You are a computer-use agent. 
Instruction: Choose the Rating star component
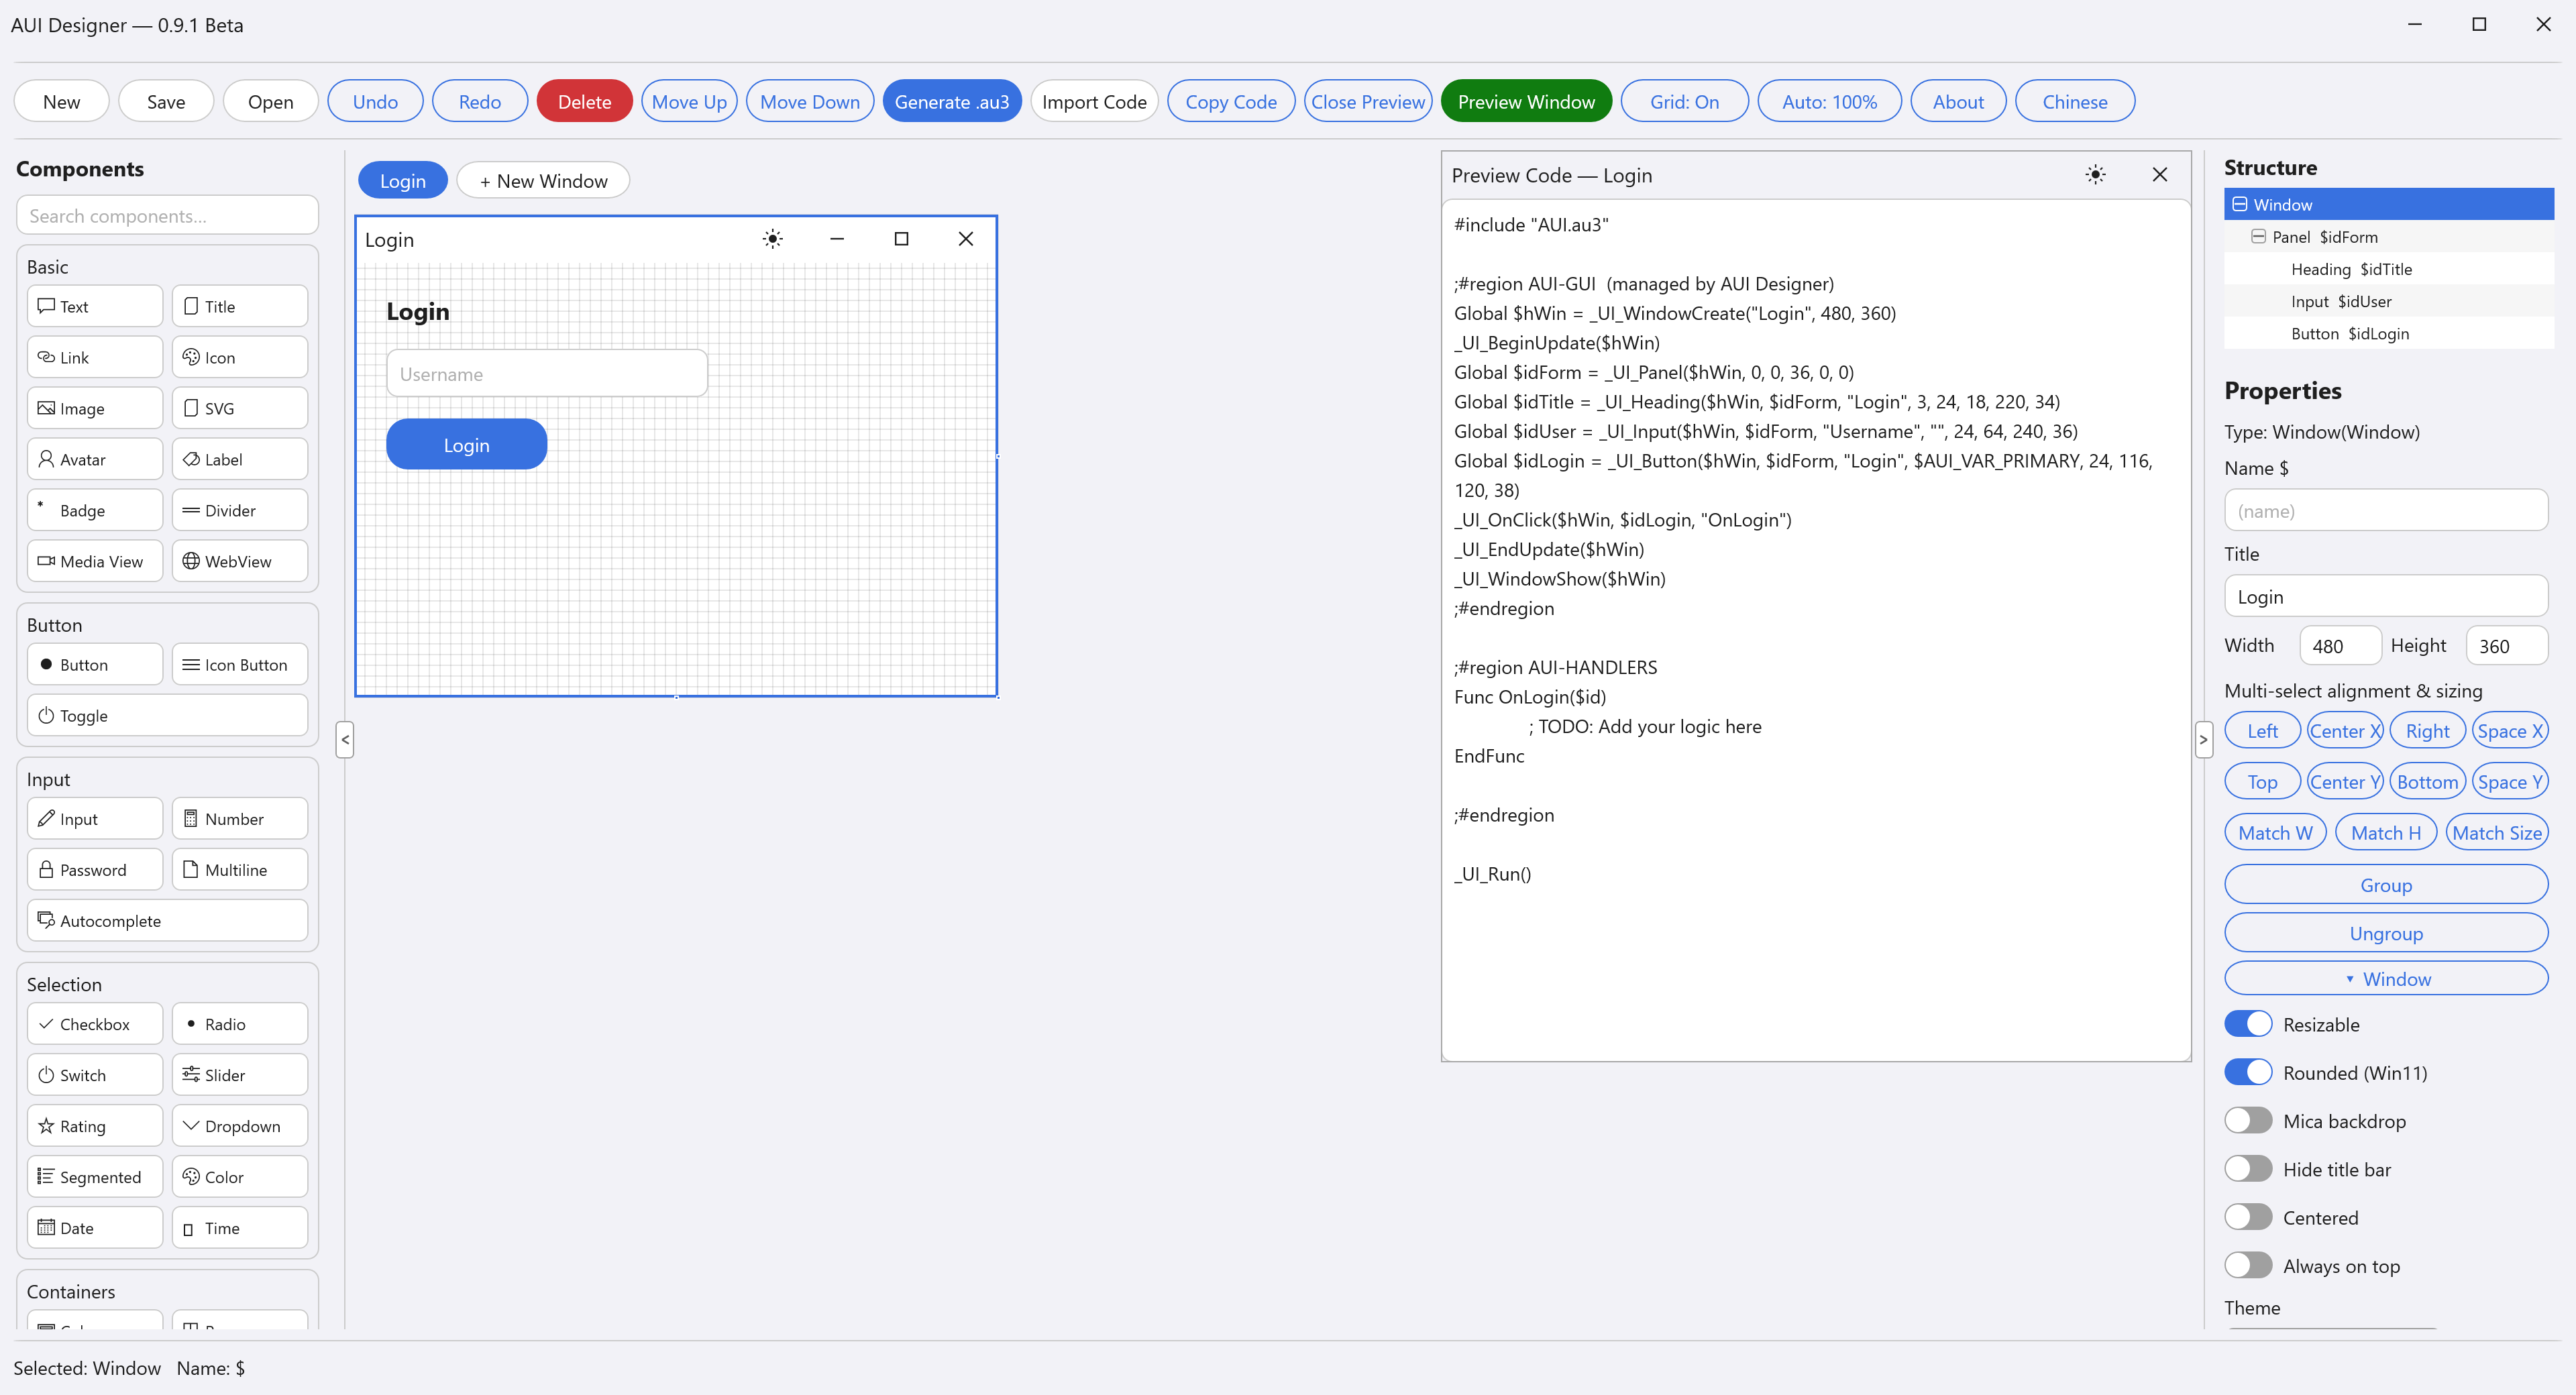[x=95, y=1126]
